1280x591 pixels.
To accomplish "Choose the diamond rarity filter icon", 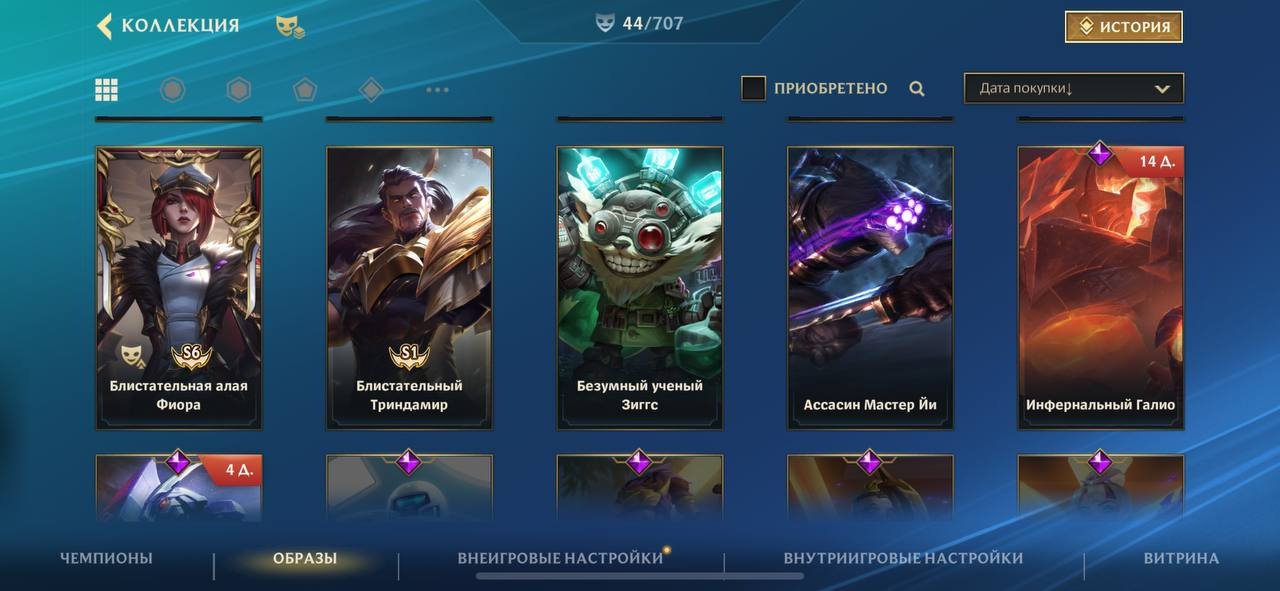I will [x=371, y=90].
